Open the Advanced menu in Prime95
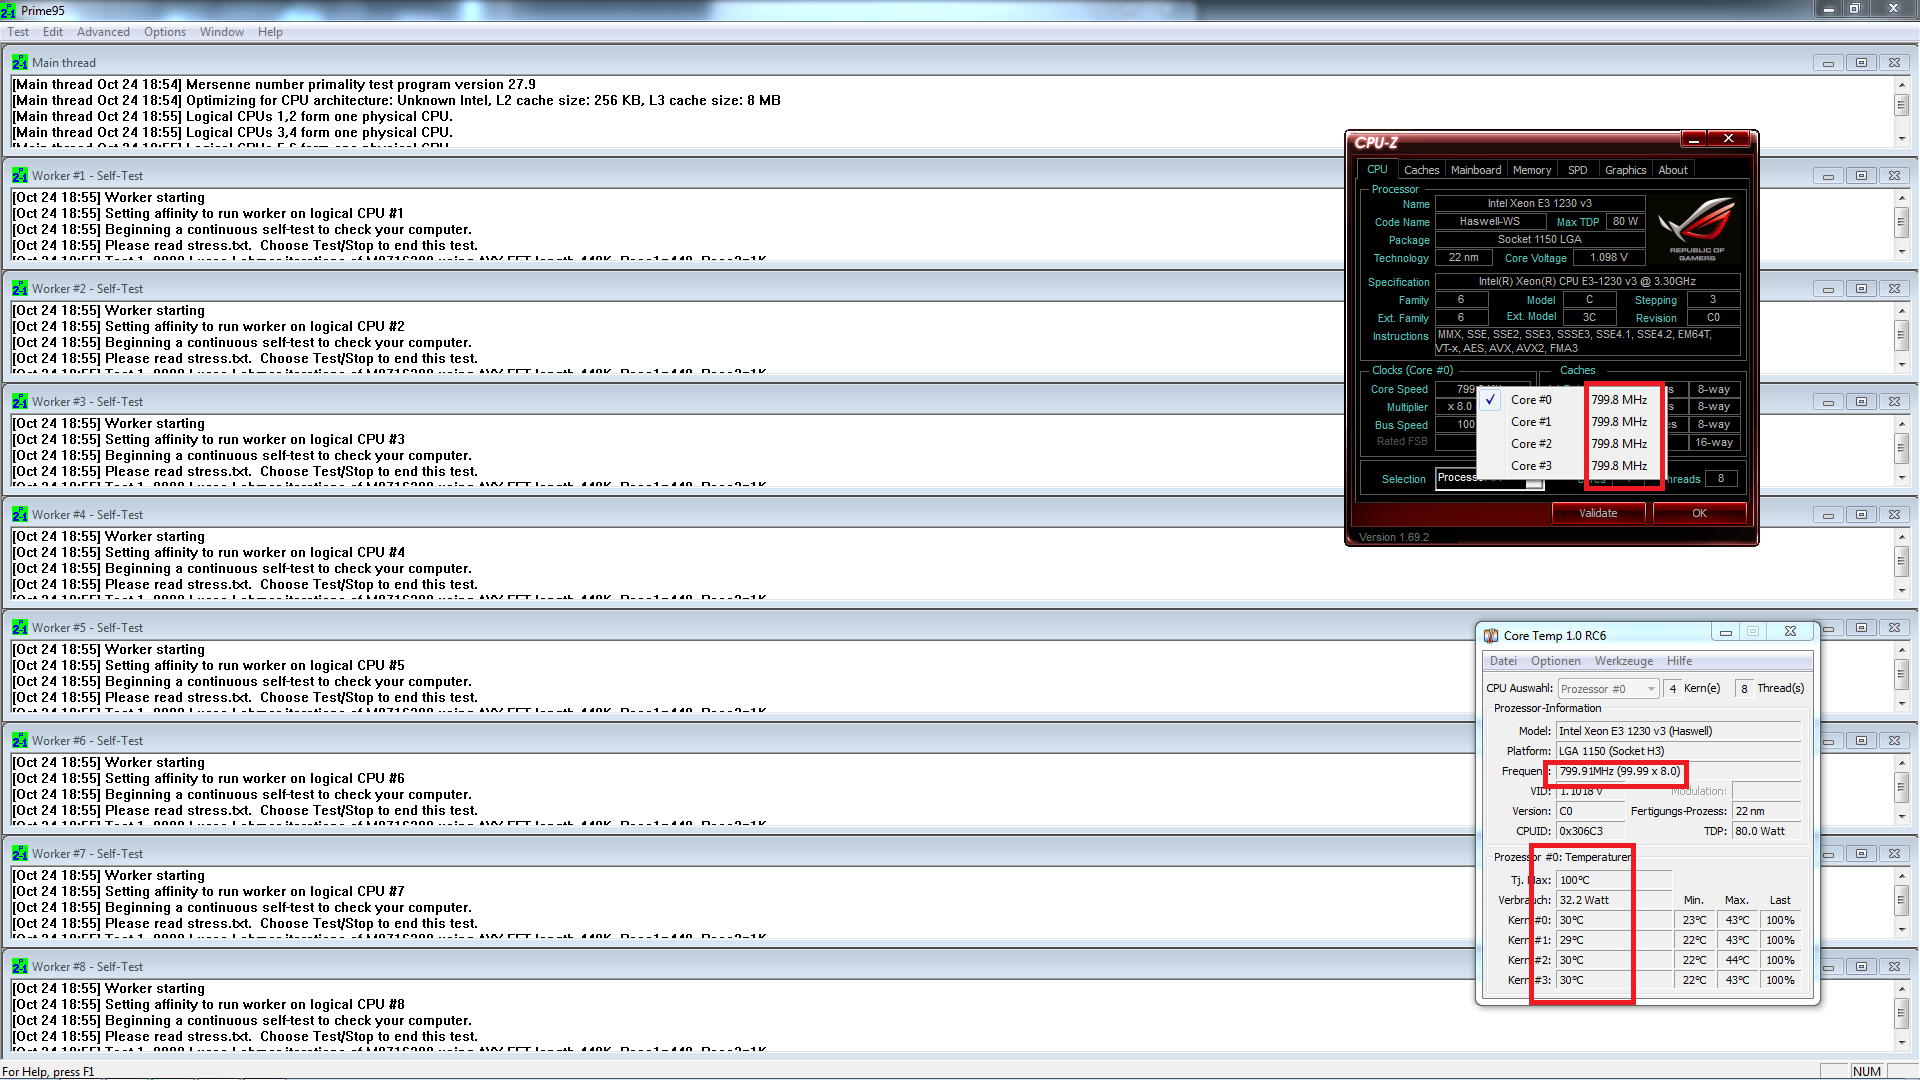Screen dimensions: 1920x1080 [103, 32]
